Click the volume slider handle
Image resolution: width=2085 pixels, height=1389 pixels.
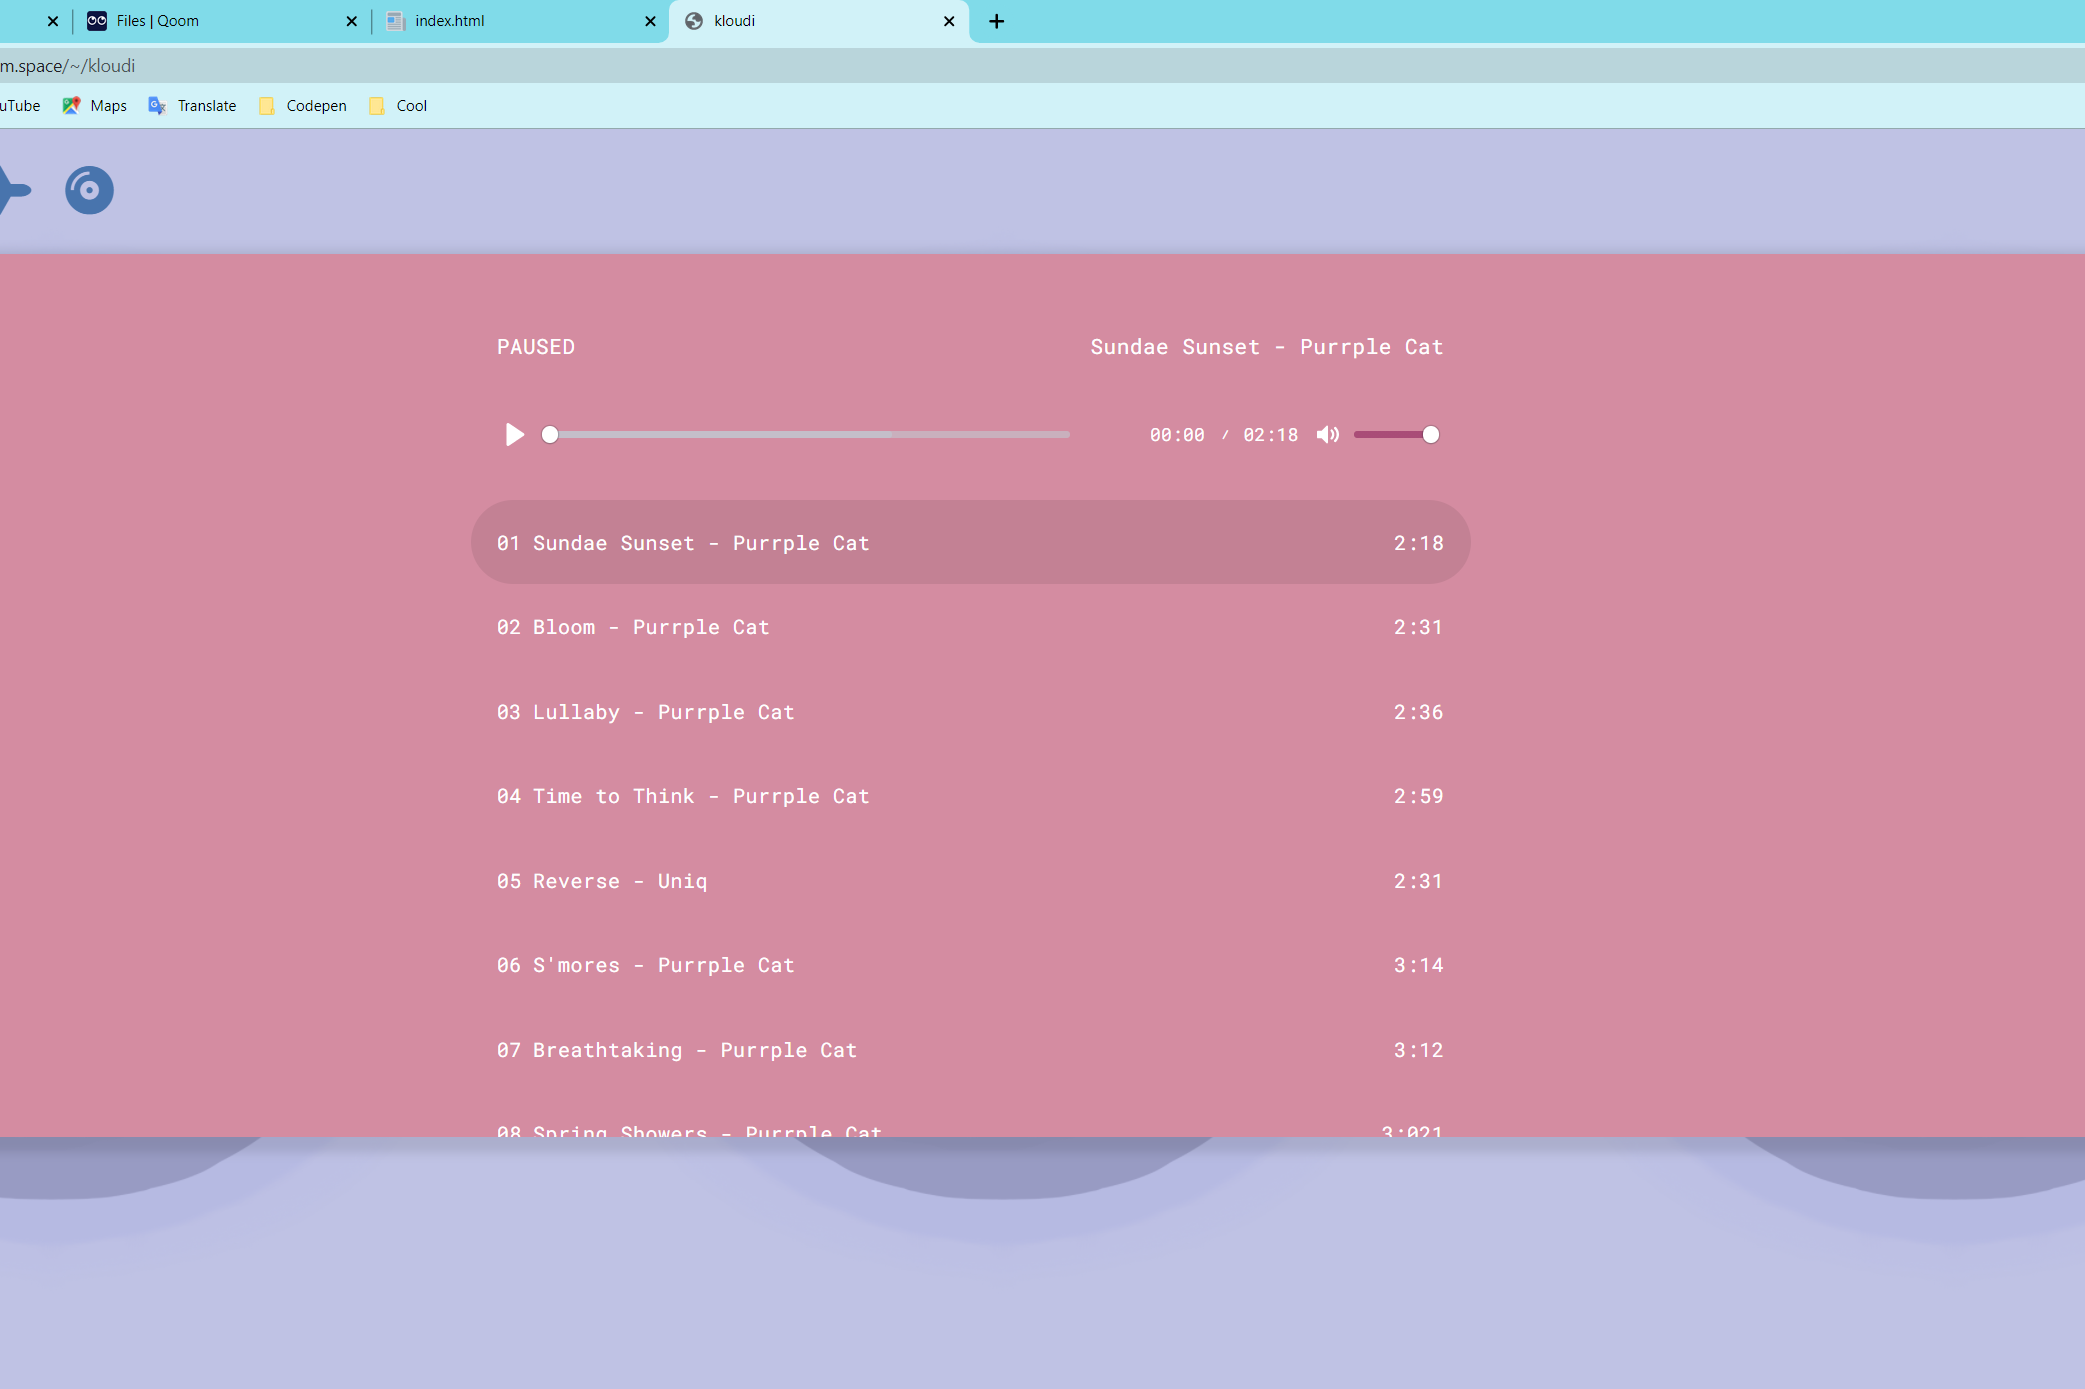pos(1430,435)
